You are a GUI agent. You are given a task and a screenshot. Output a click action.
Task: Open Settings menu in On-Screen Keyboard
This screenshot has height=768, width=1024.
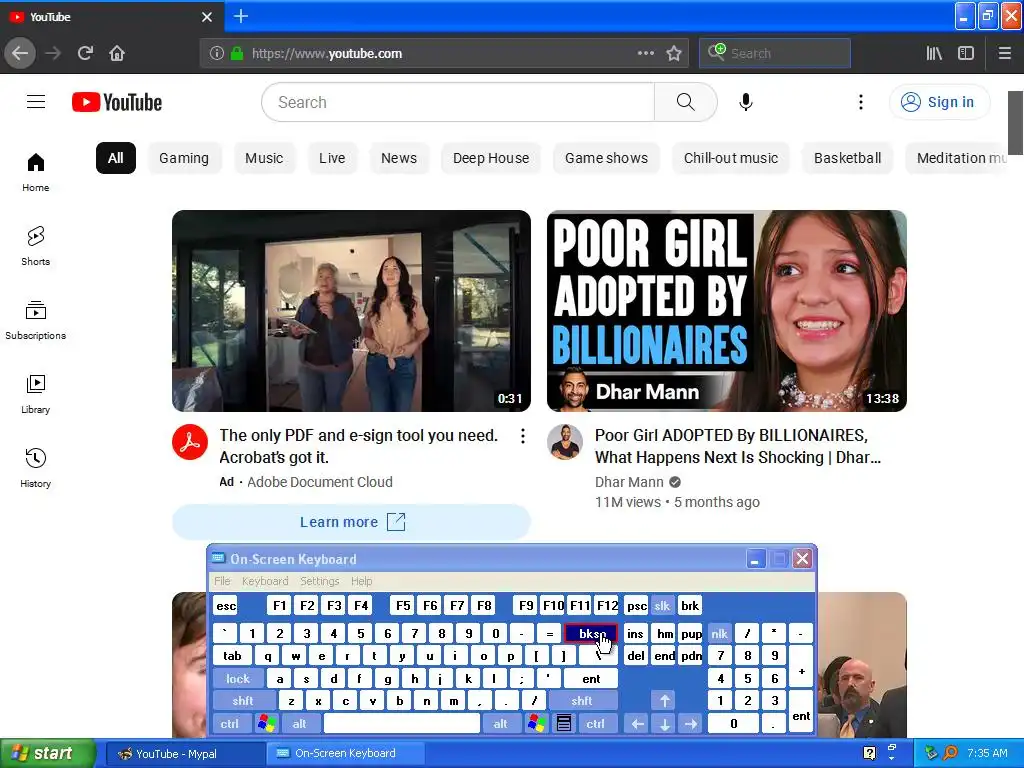pos(320,581)
